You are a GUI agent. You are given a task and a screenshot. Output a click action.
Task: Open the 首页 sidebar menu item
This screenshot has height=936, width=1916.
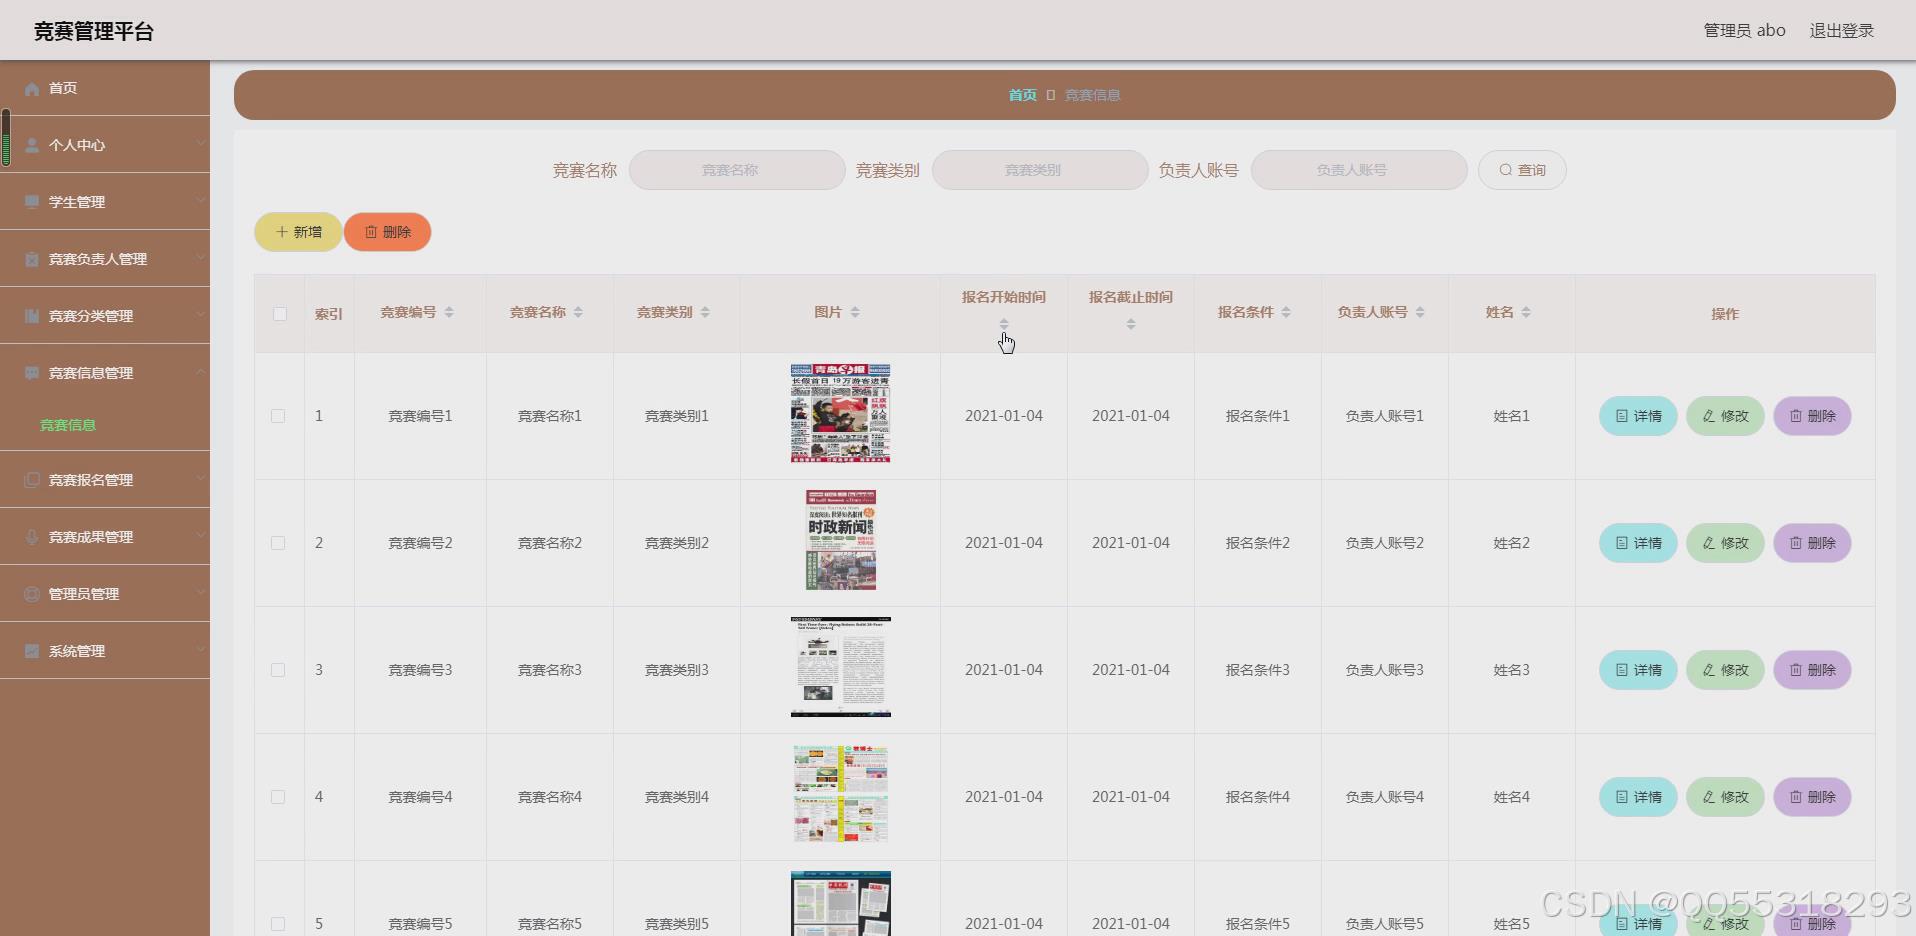click(x=105, y=88)
